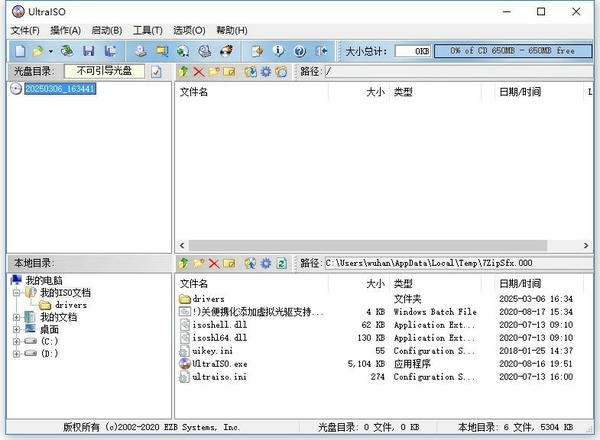Click the local path field with 7ZipSfx.000
The height and width of the screenshot is (440, 600).
[x=458, y=263]
